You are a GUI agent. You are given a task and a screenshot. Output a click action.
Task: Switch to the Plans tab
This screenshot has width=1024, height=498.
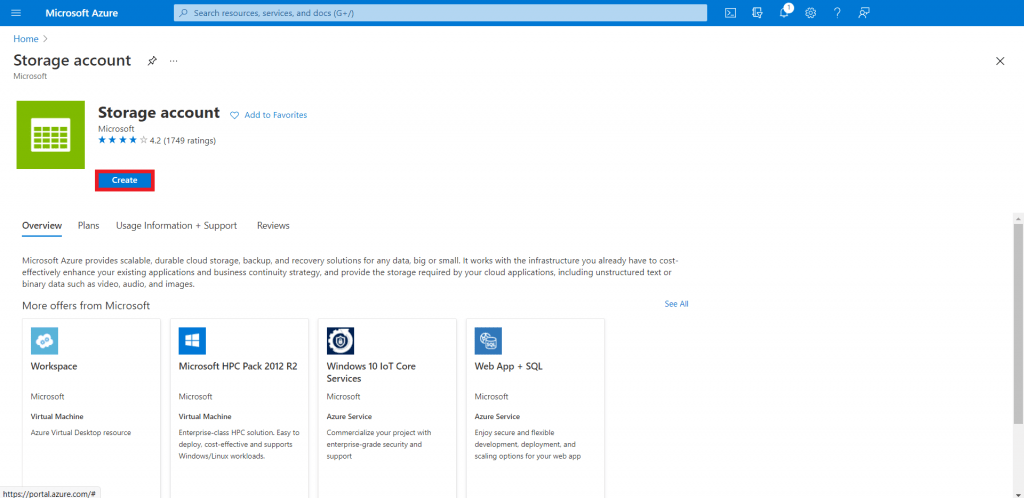click(x=89, y=226)
